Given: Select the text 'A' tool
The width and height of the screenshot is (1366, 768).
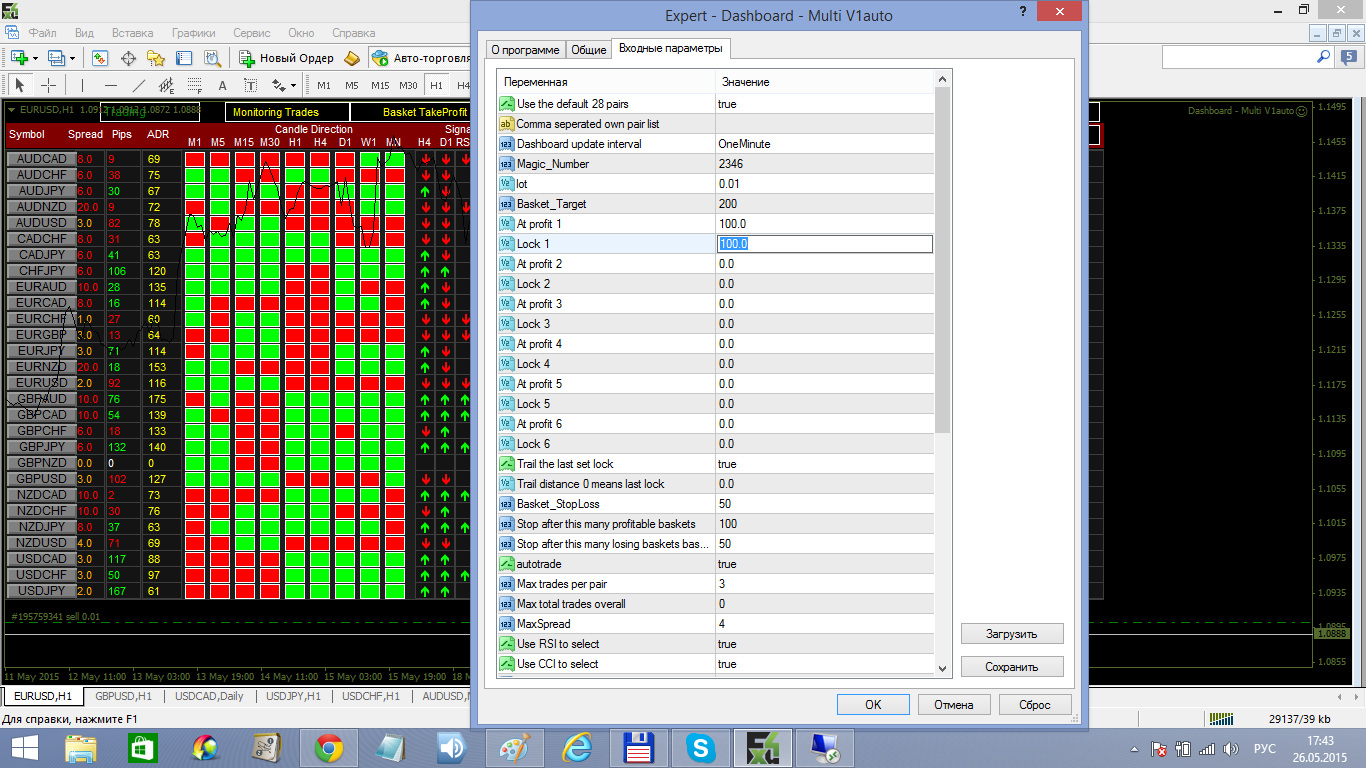Looking at the screenshot, I should [223, 85].
